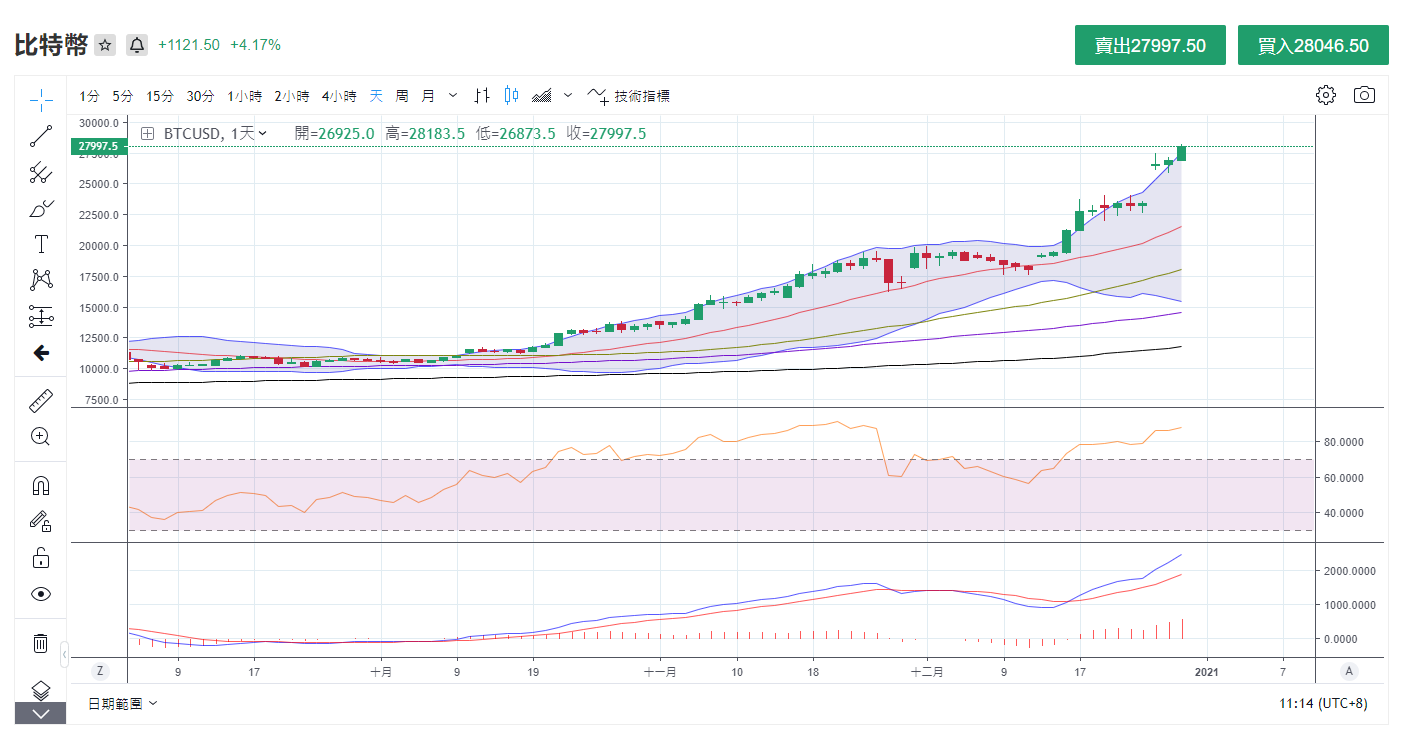Open chart settings gear icon
Image resolution: width=1406 pixels, height=735 pixels.
tap(1326, 95)
